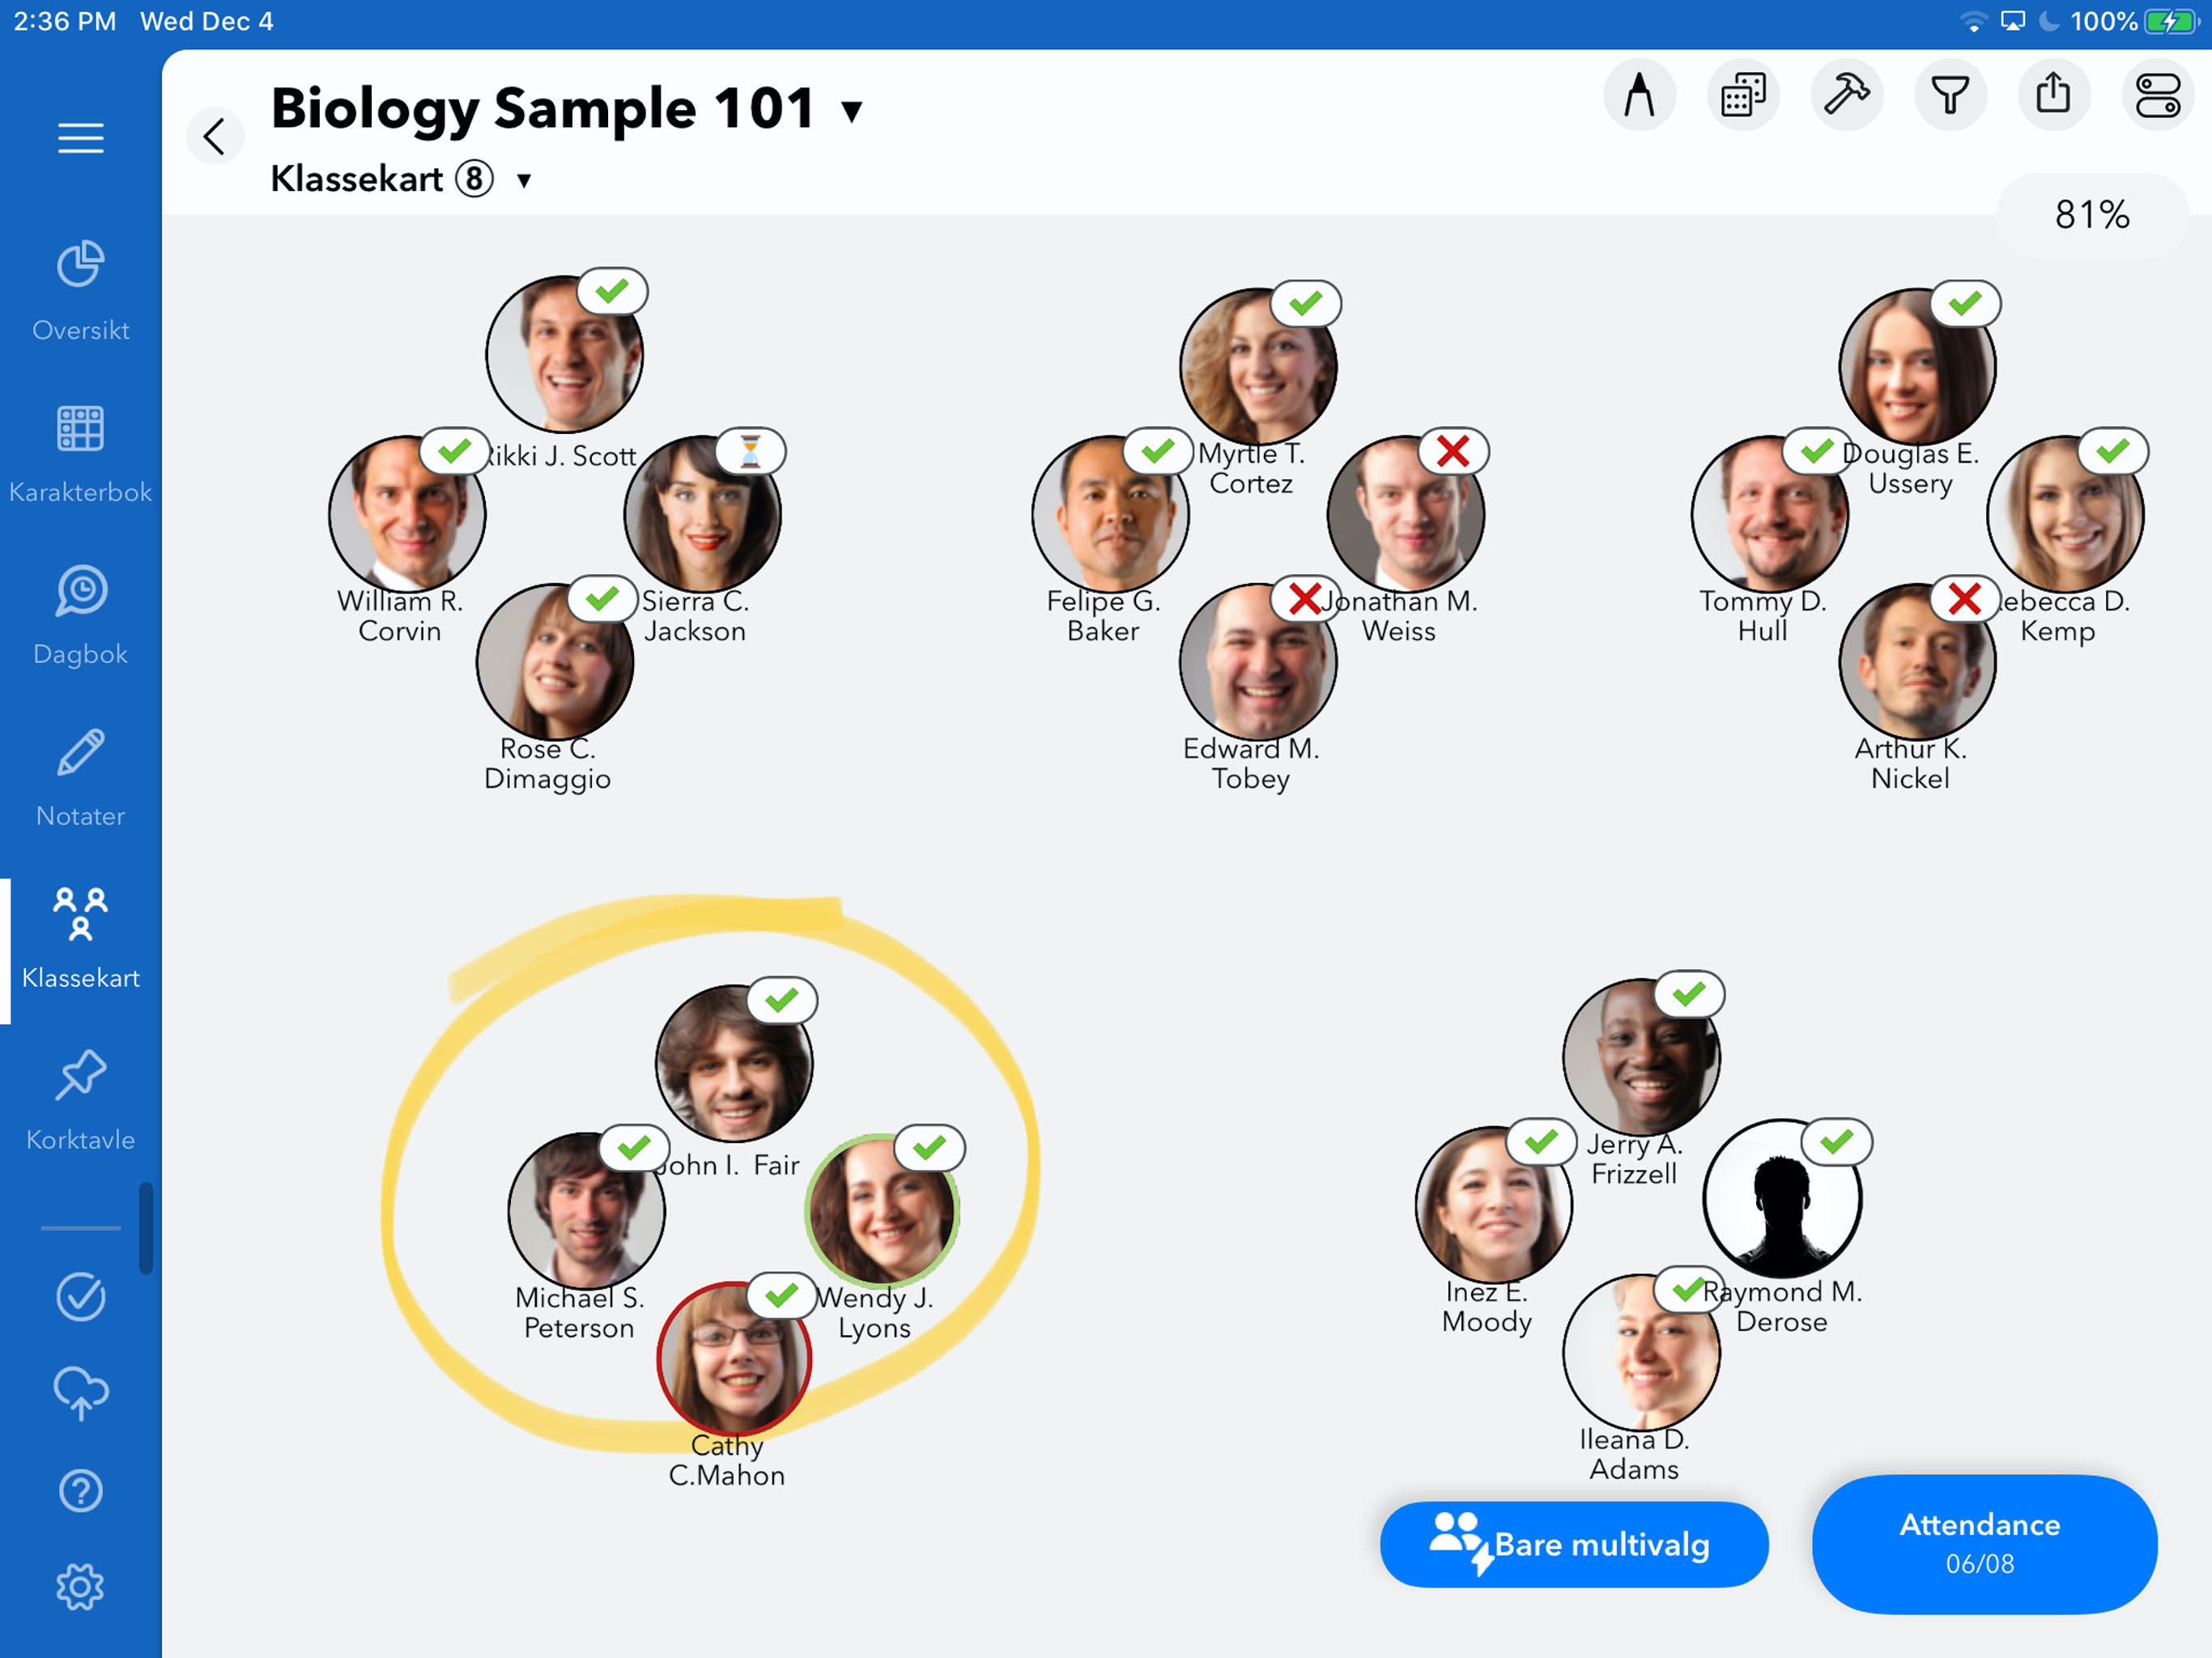Expand the Biology Sample 101 class dropdown

tap(852, 110)
